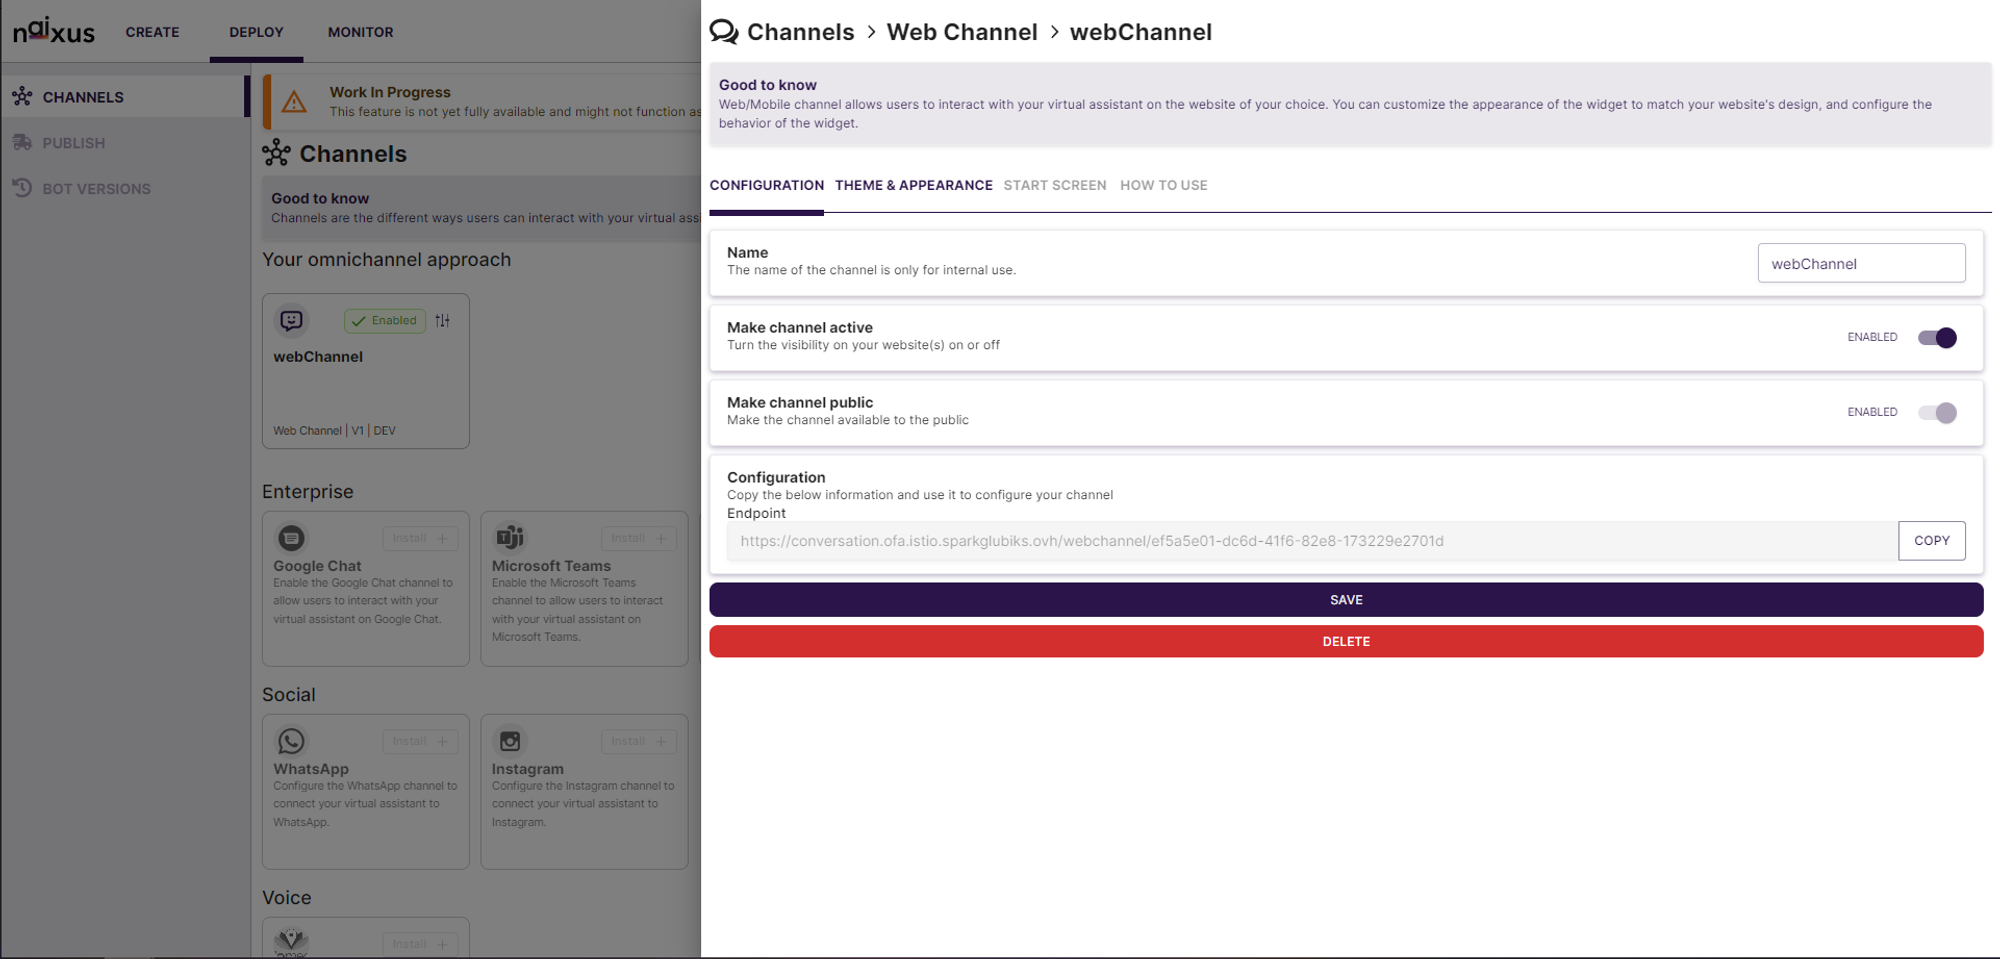The image size is (2000, 959).
Task: Switch to Theme & Appearance tab
Action: (x=914, y=185)
